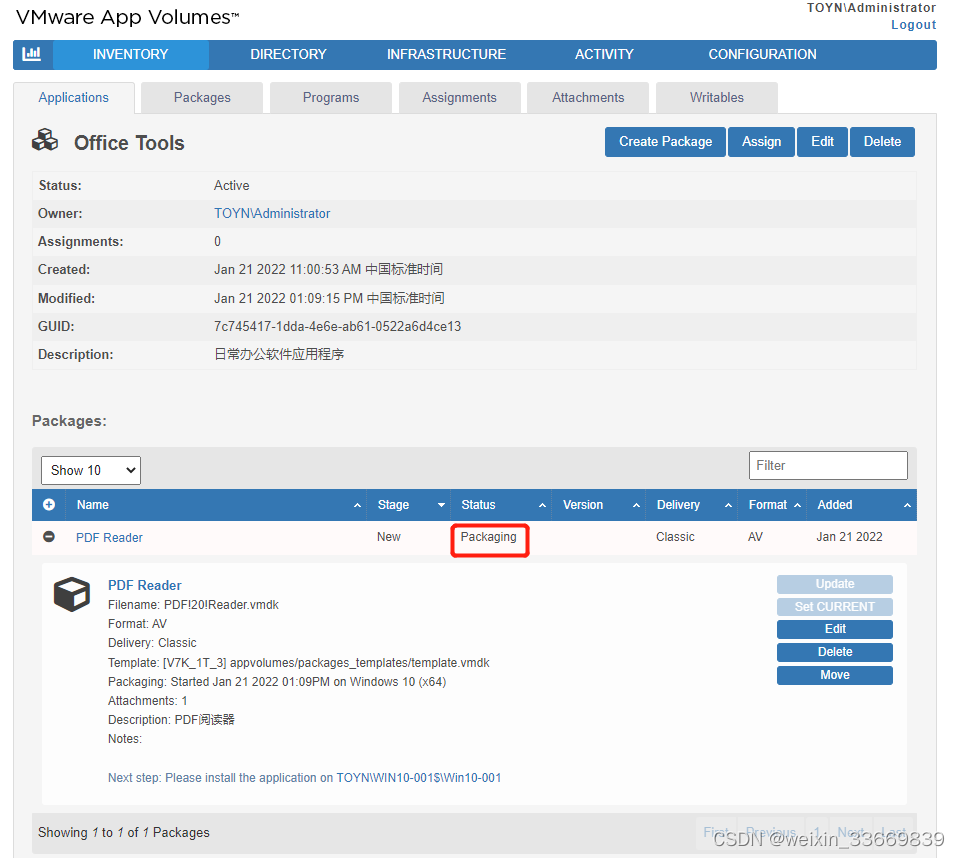Image resolution: width=960 pixels, height=858 pixels.
Task: Open the Show 10 page size dropdown
Action: (x=91, y=470)
